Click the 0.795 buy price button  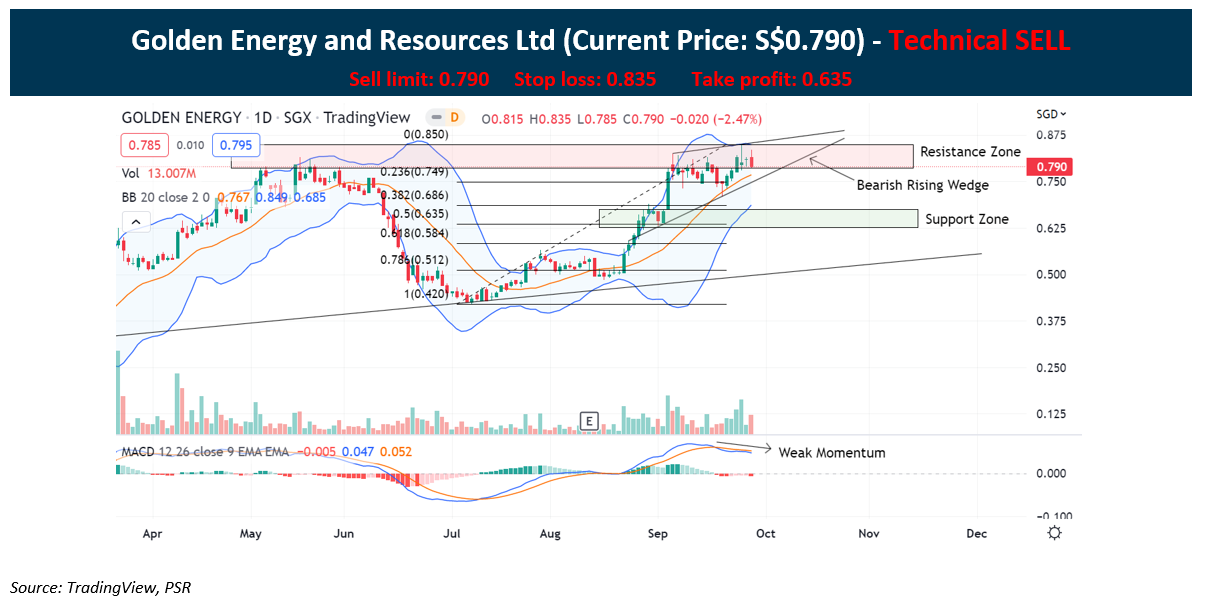click(236, 146)
